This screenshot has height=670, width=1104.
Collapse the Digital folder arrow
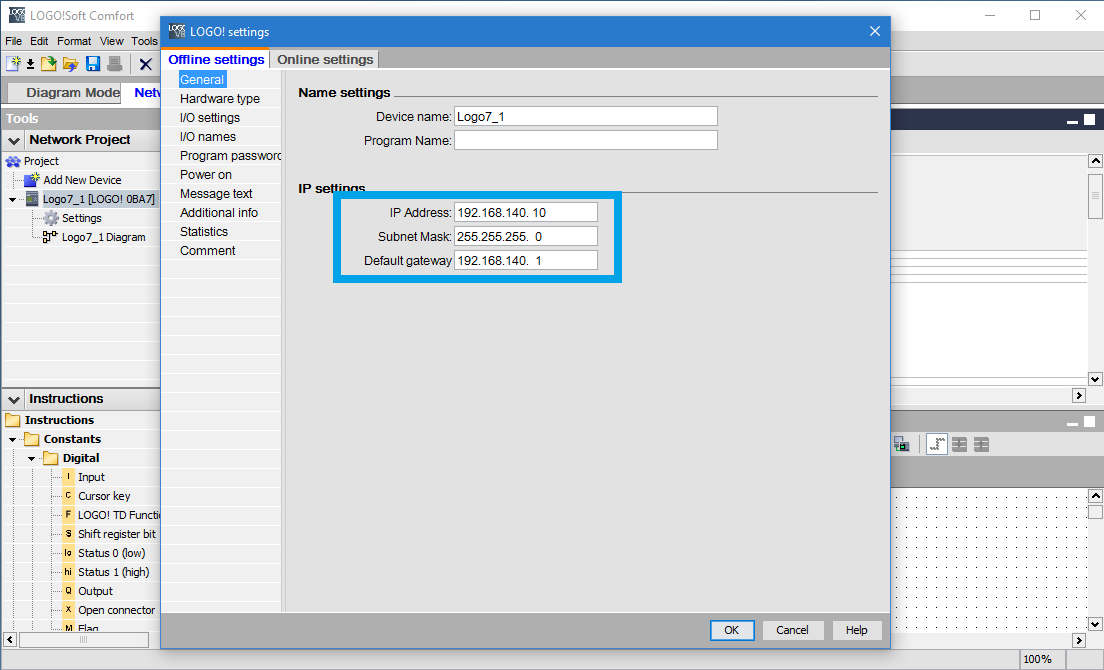(x=32, y=459)
